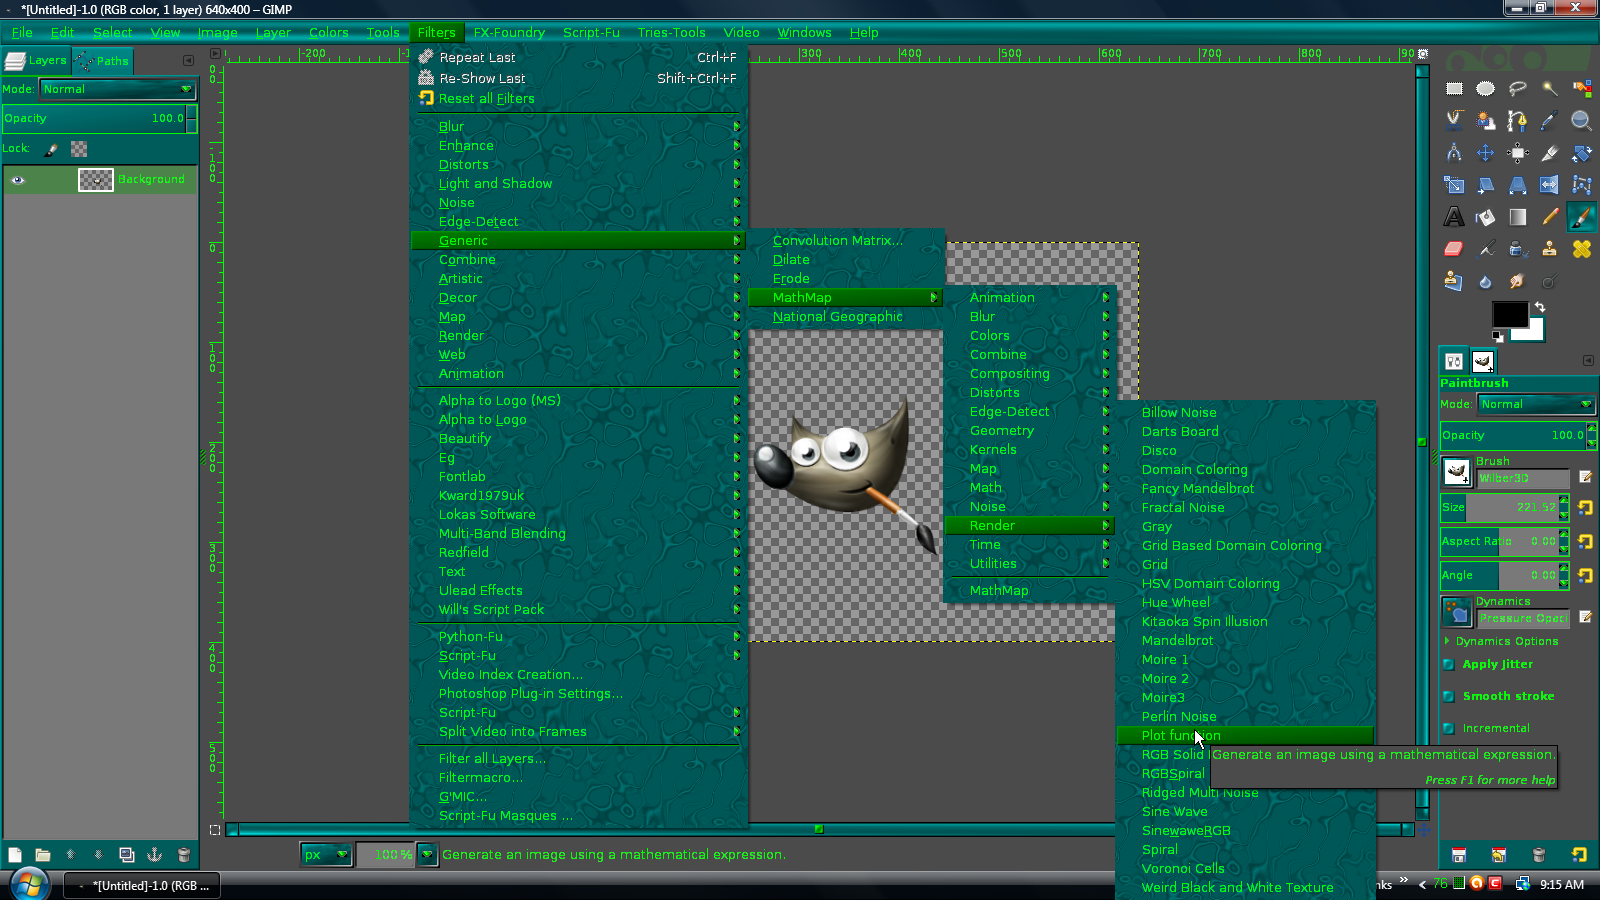Disable Smooth stroke for the Paintbrush
This screenshot has height=900, width=1600.
coord(1450,696)
